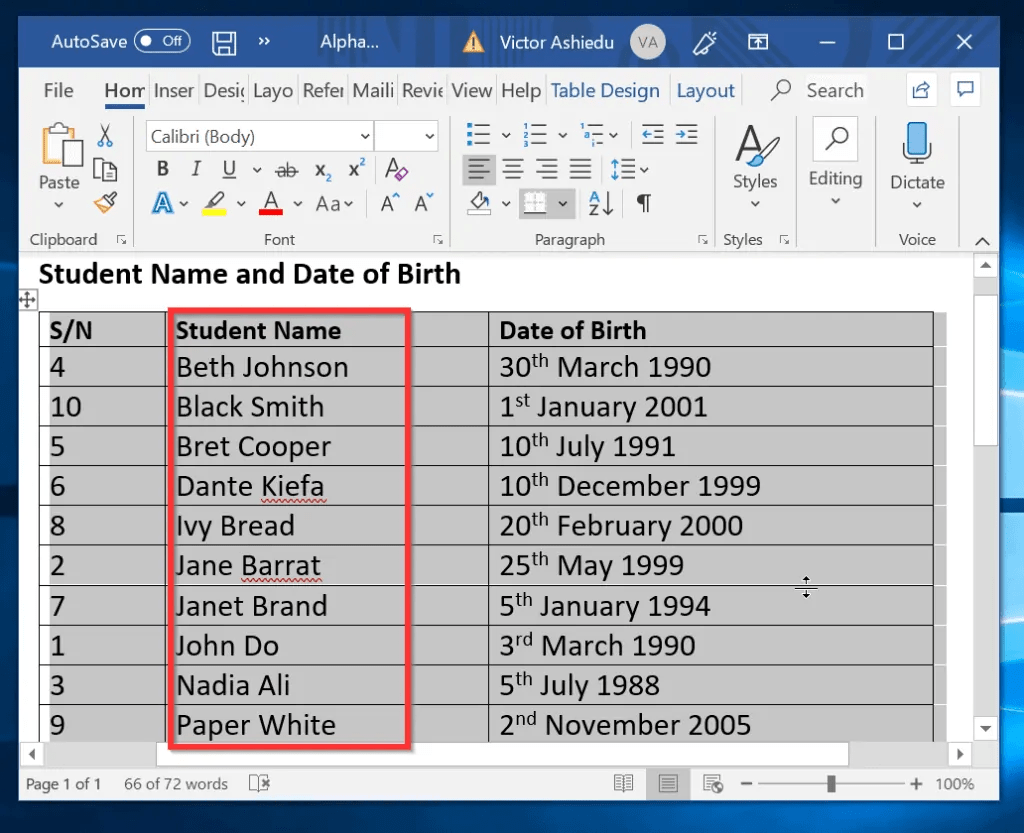This screenshot has height=833, width=1024.
Task: Center-align text using the alignment icon
Action: (513, 169)
